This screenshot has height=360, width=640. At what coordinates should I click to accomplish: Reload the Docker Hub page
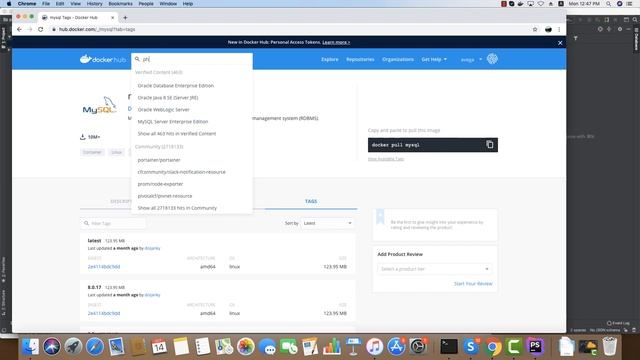[40, 29]
